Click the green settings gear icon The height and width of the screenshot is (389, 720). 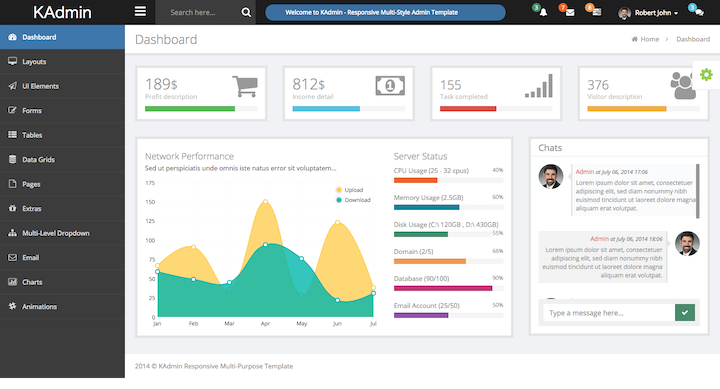tap(706, 74)
